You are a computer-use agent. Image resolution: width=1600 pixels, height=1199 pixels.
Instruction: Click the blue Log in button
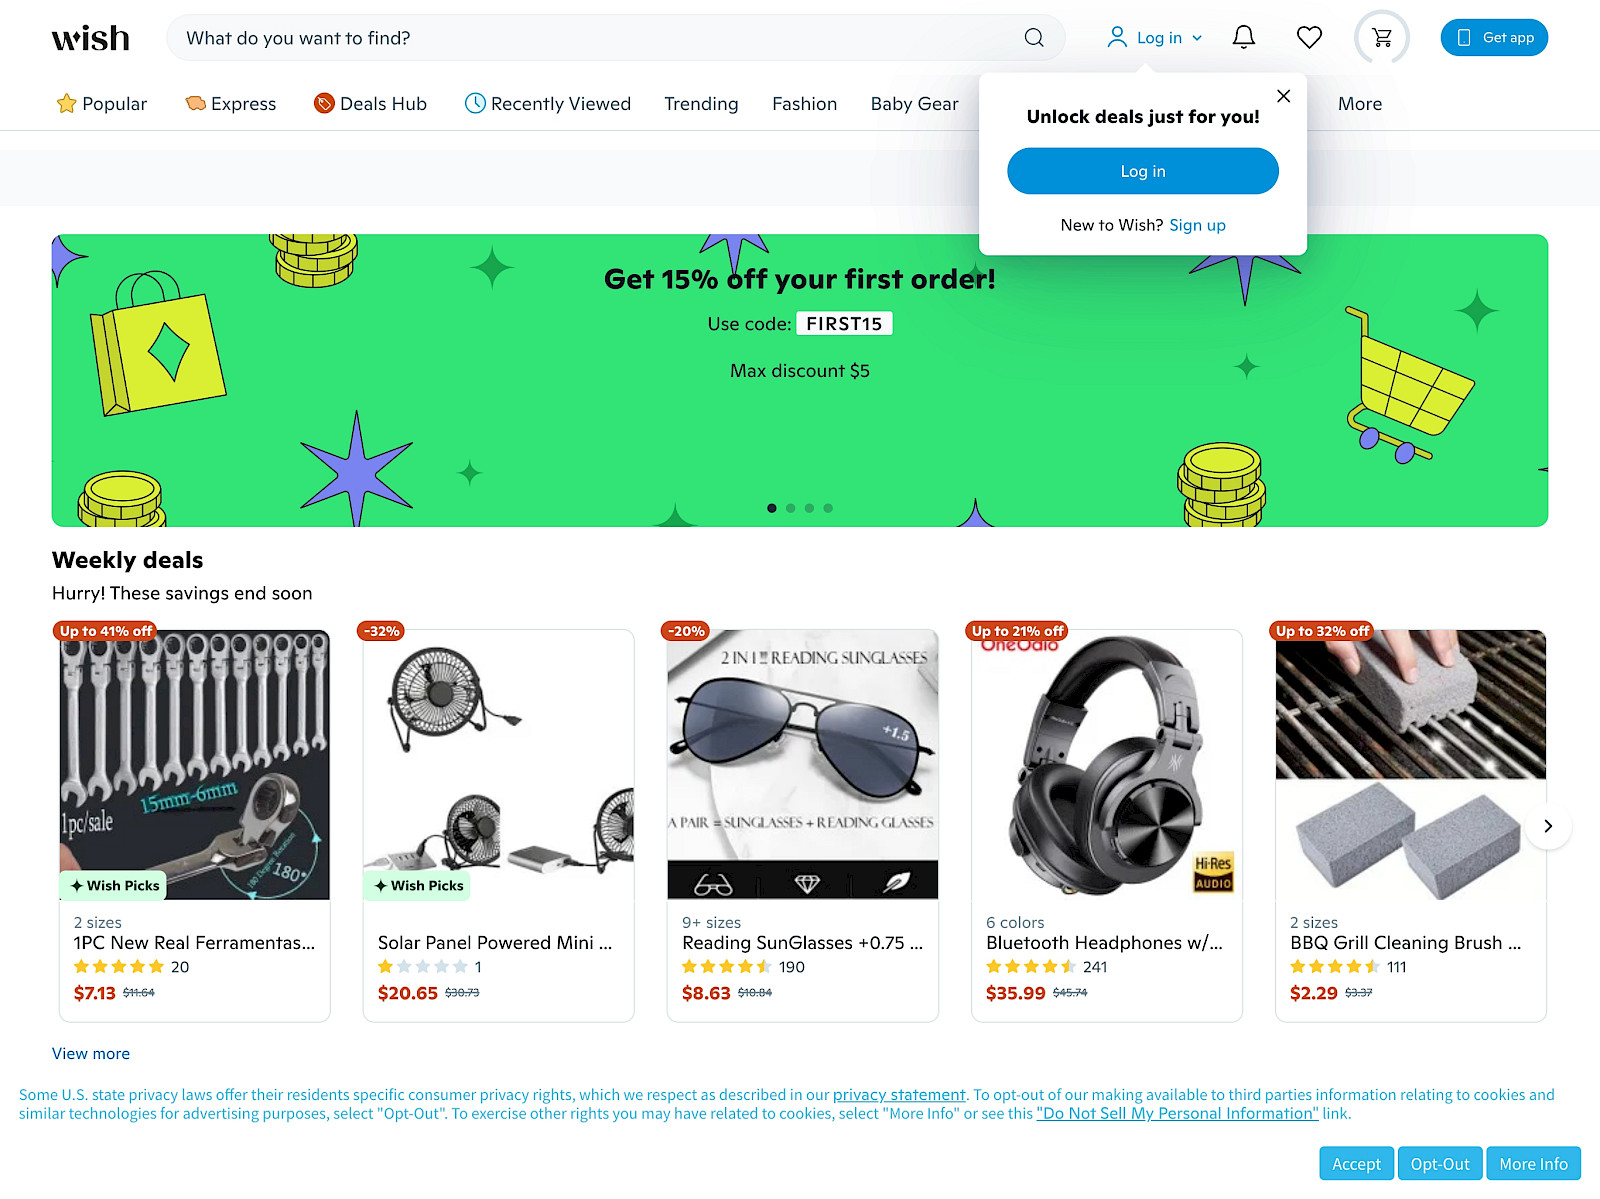1143,171
